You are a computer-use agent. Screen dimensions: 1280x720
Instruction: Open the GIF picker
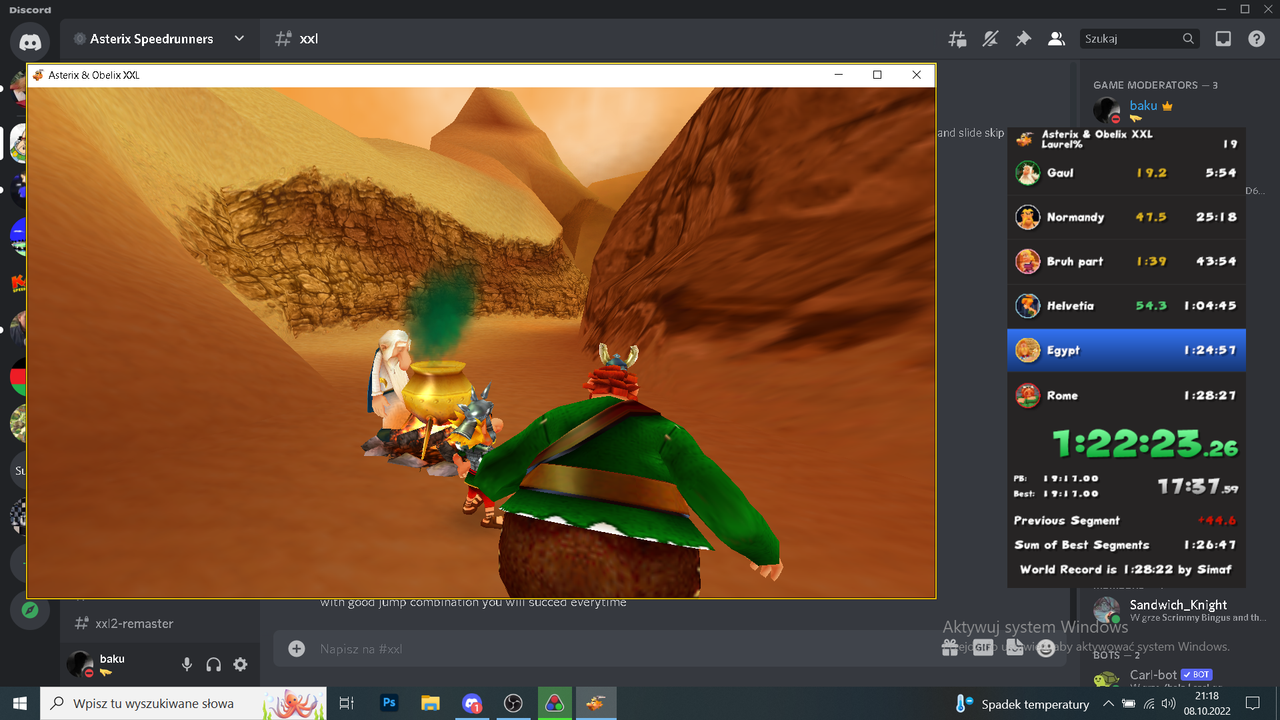pyautogui.click(x=983, y=648)
